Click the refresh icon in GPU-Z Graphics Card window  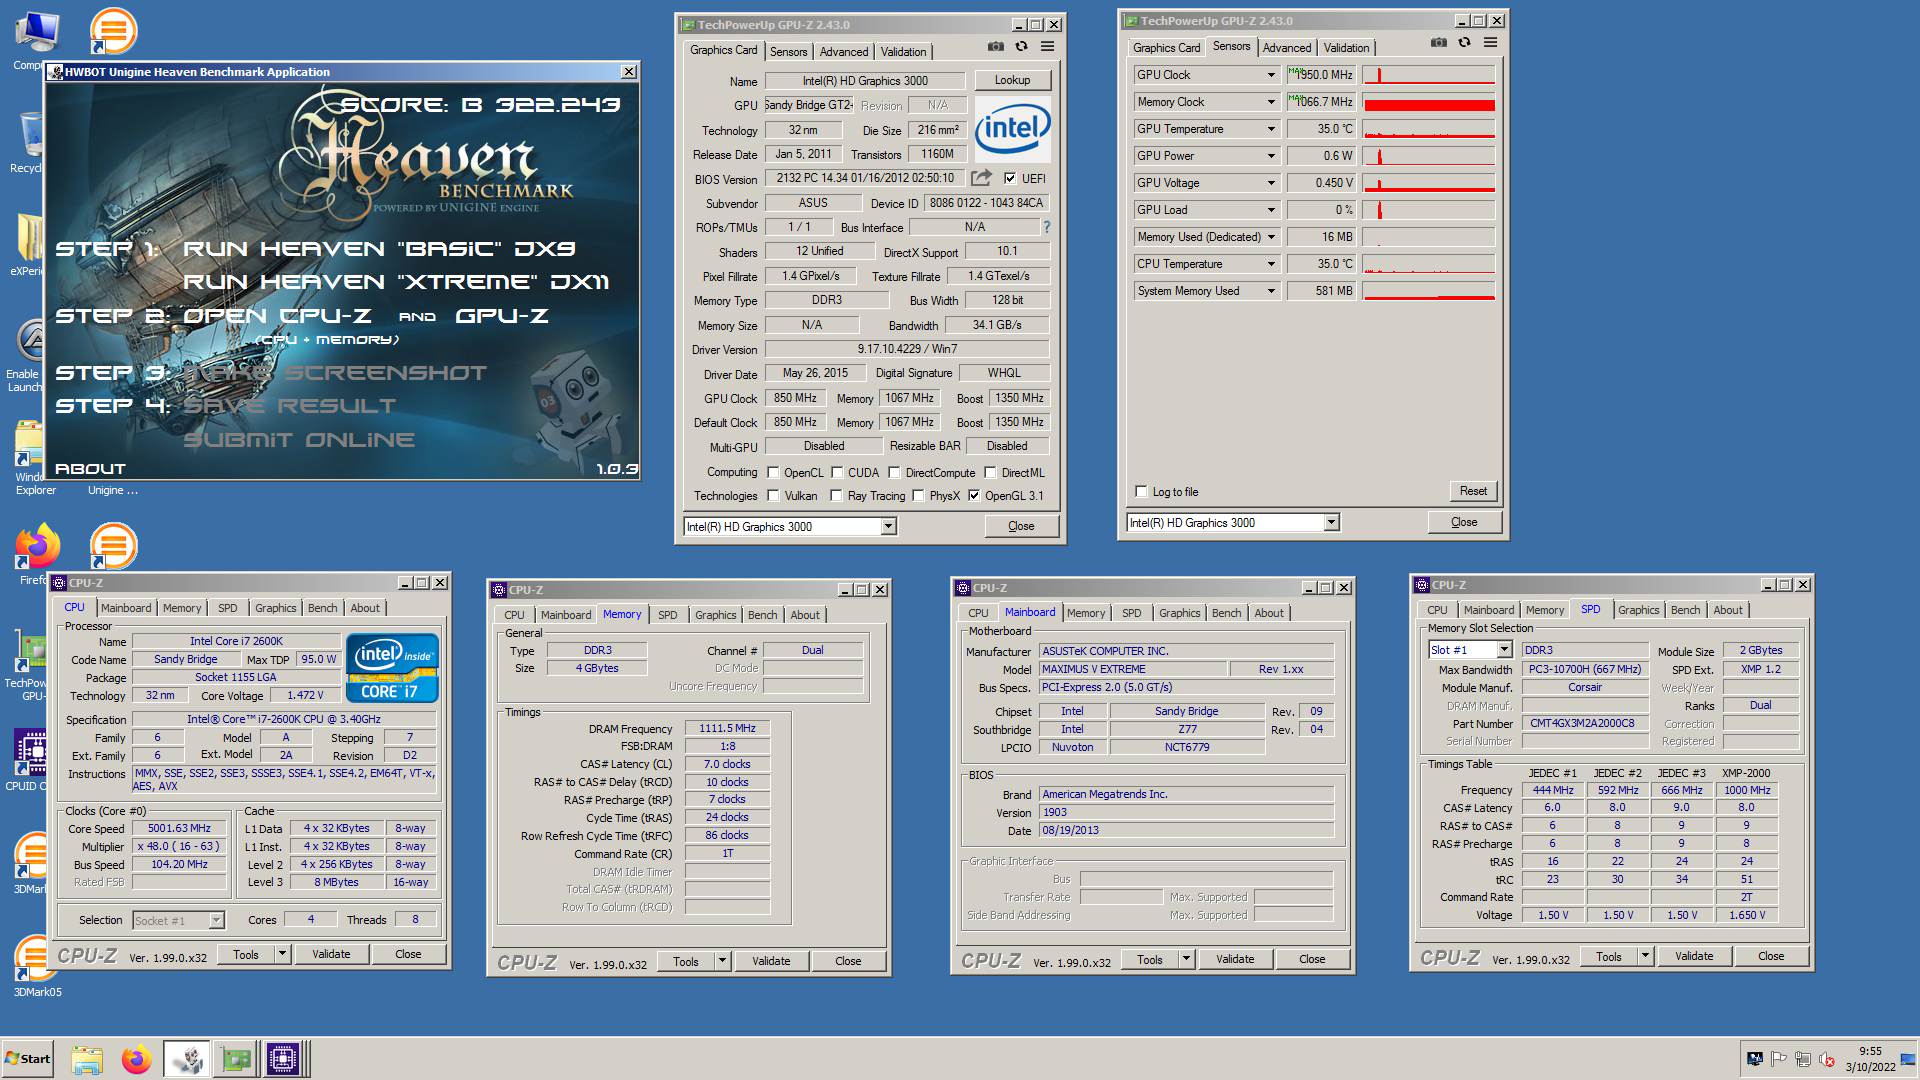[1021, 47]
